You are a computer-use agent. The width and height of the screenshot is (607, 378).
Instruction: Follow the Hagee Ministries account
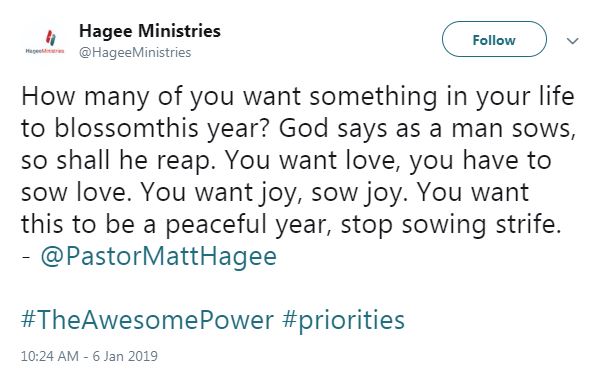point(494,40)
